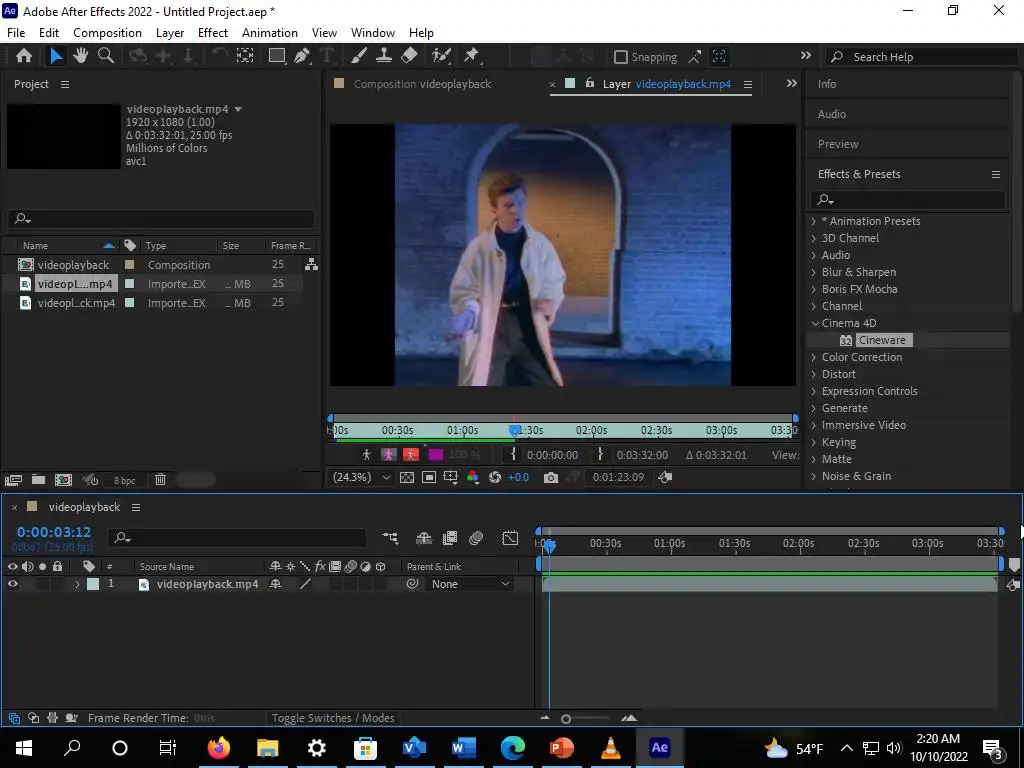Screen dimensions: 1024x768
Task: Select videoplayback composition in Project list
Action: coord(73,264)
